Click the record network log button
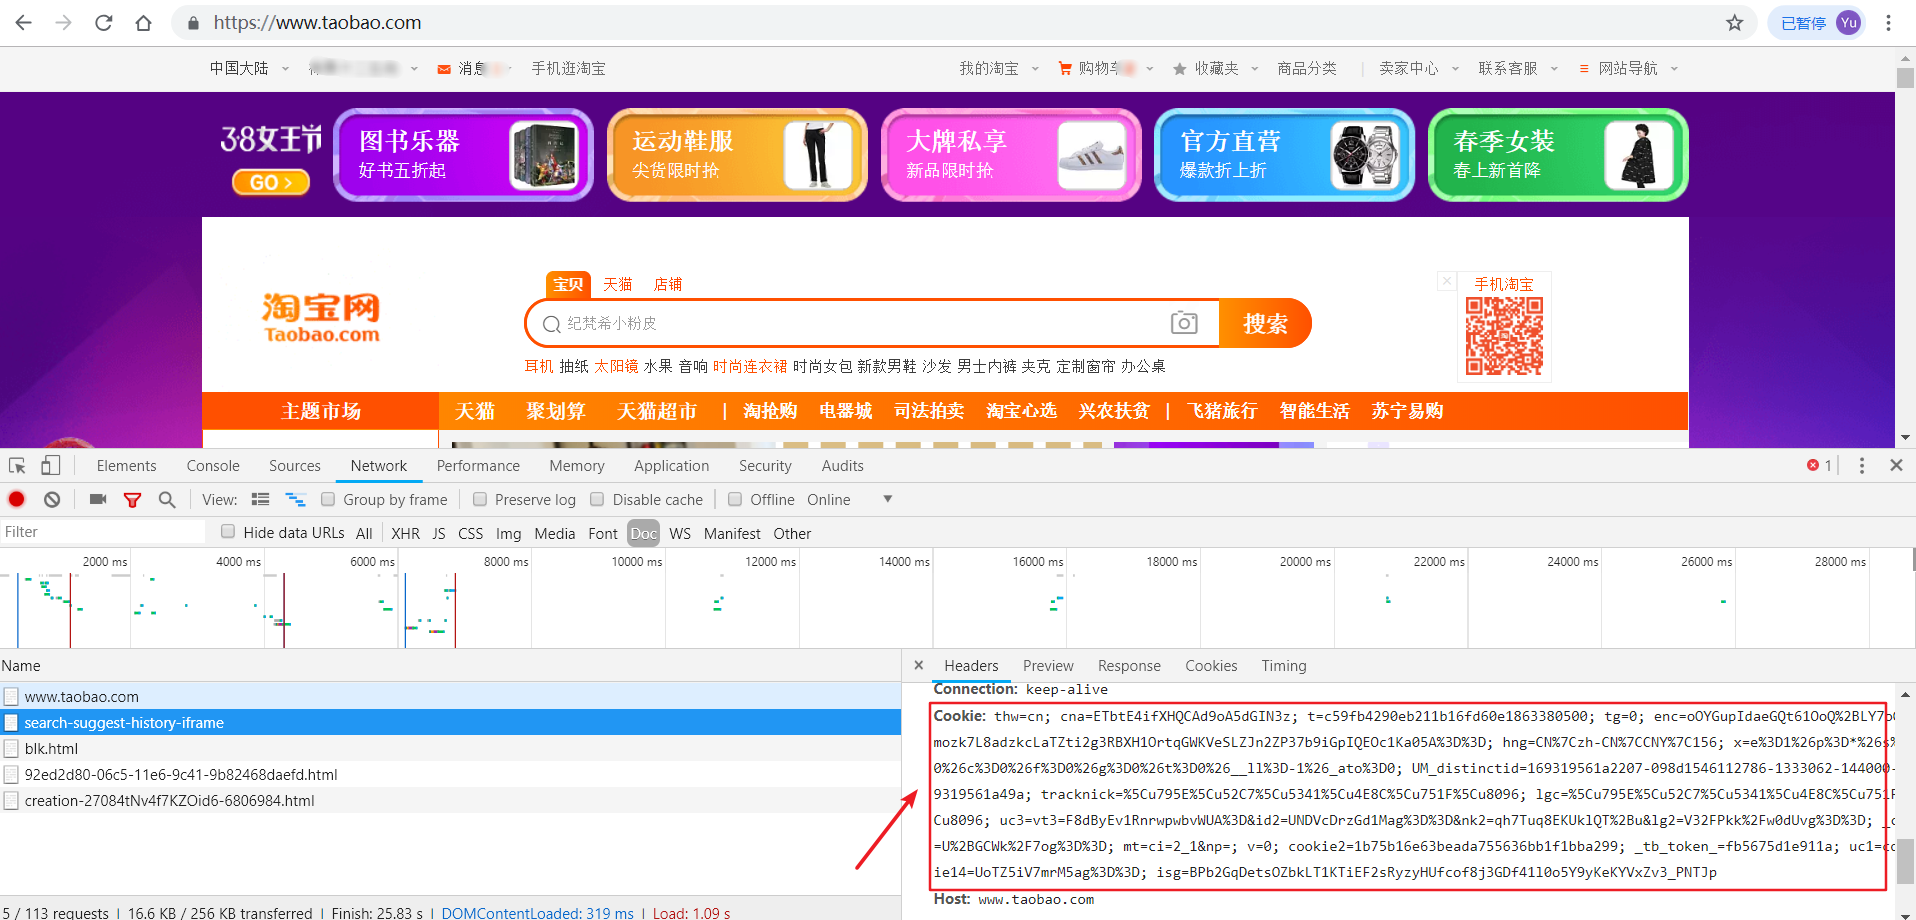The height and width of the screenshot is (920, 1916). 17,499
